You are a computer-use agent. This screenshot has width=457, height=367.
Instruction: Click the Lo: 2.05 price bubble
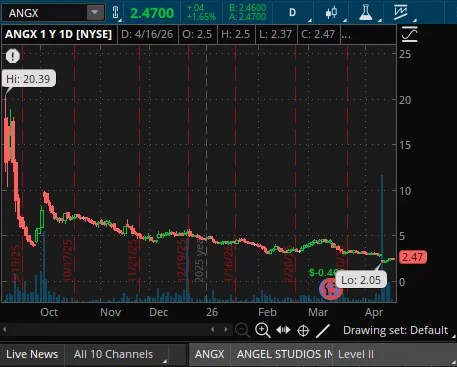click(x=361, y=280)
